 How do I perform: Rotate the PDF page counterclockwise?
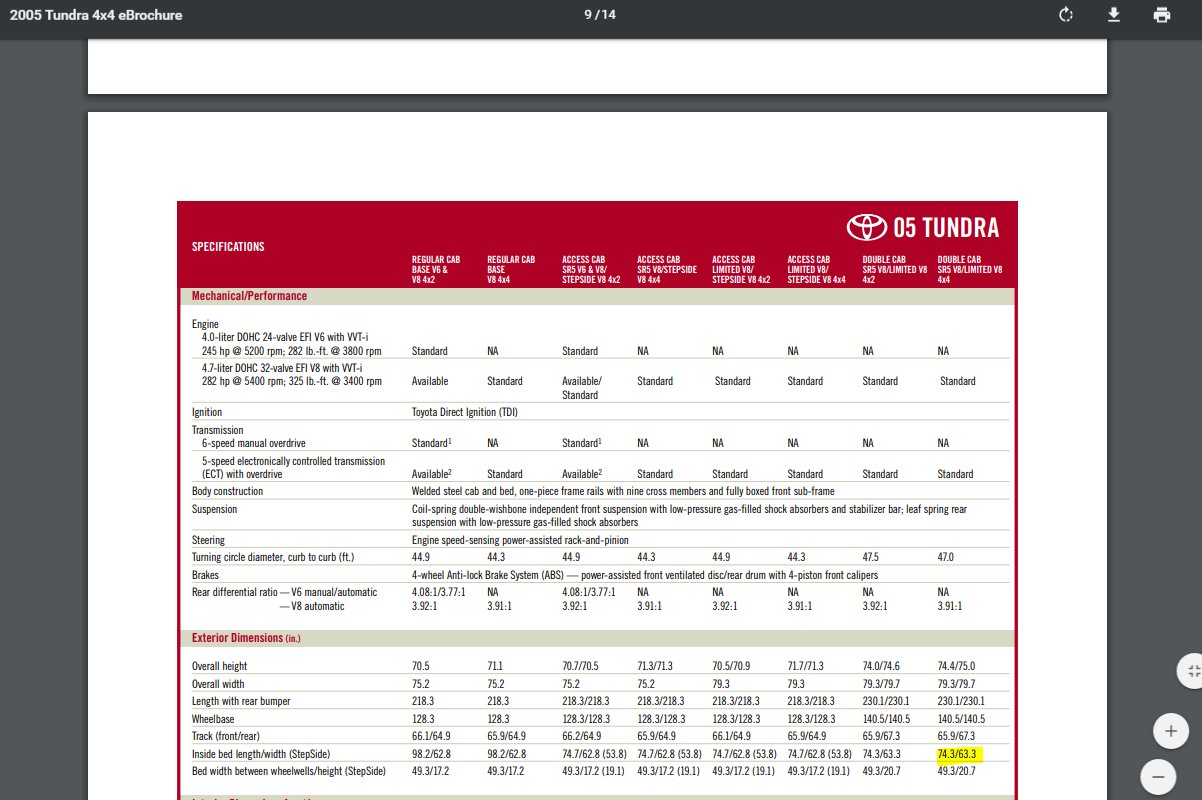pos(1066,15)
